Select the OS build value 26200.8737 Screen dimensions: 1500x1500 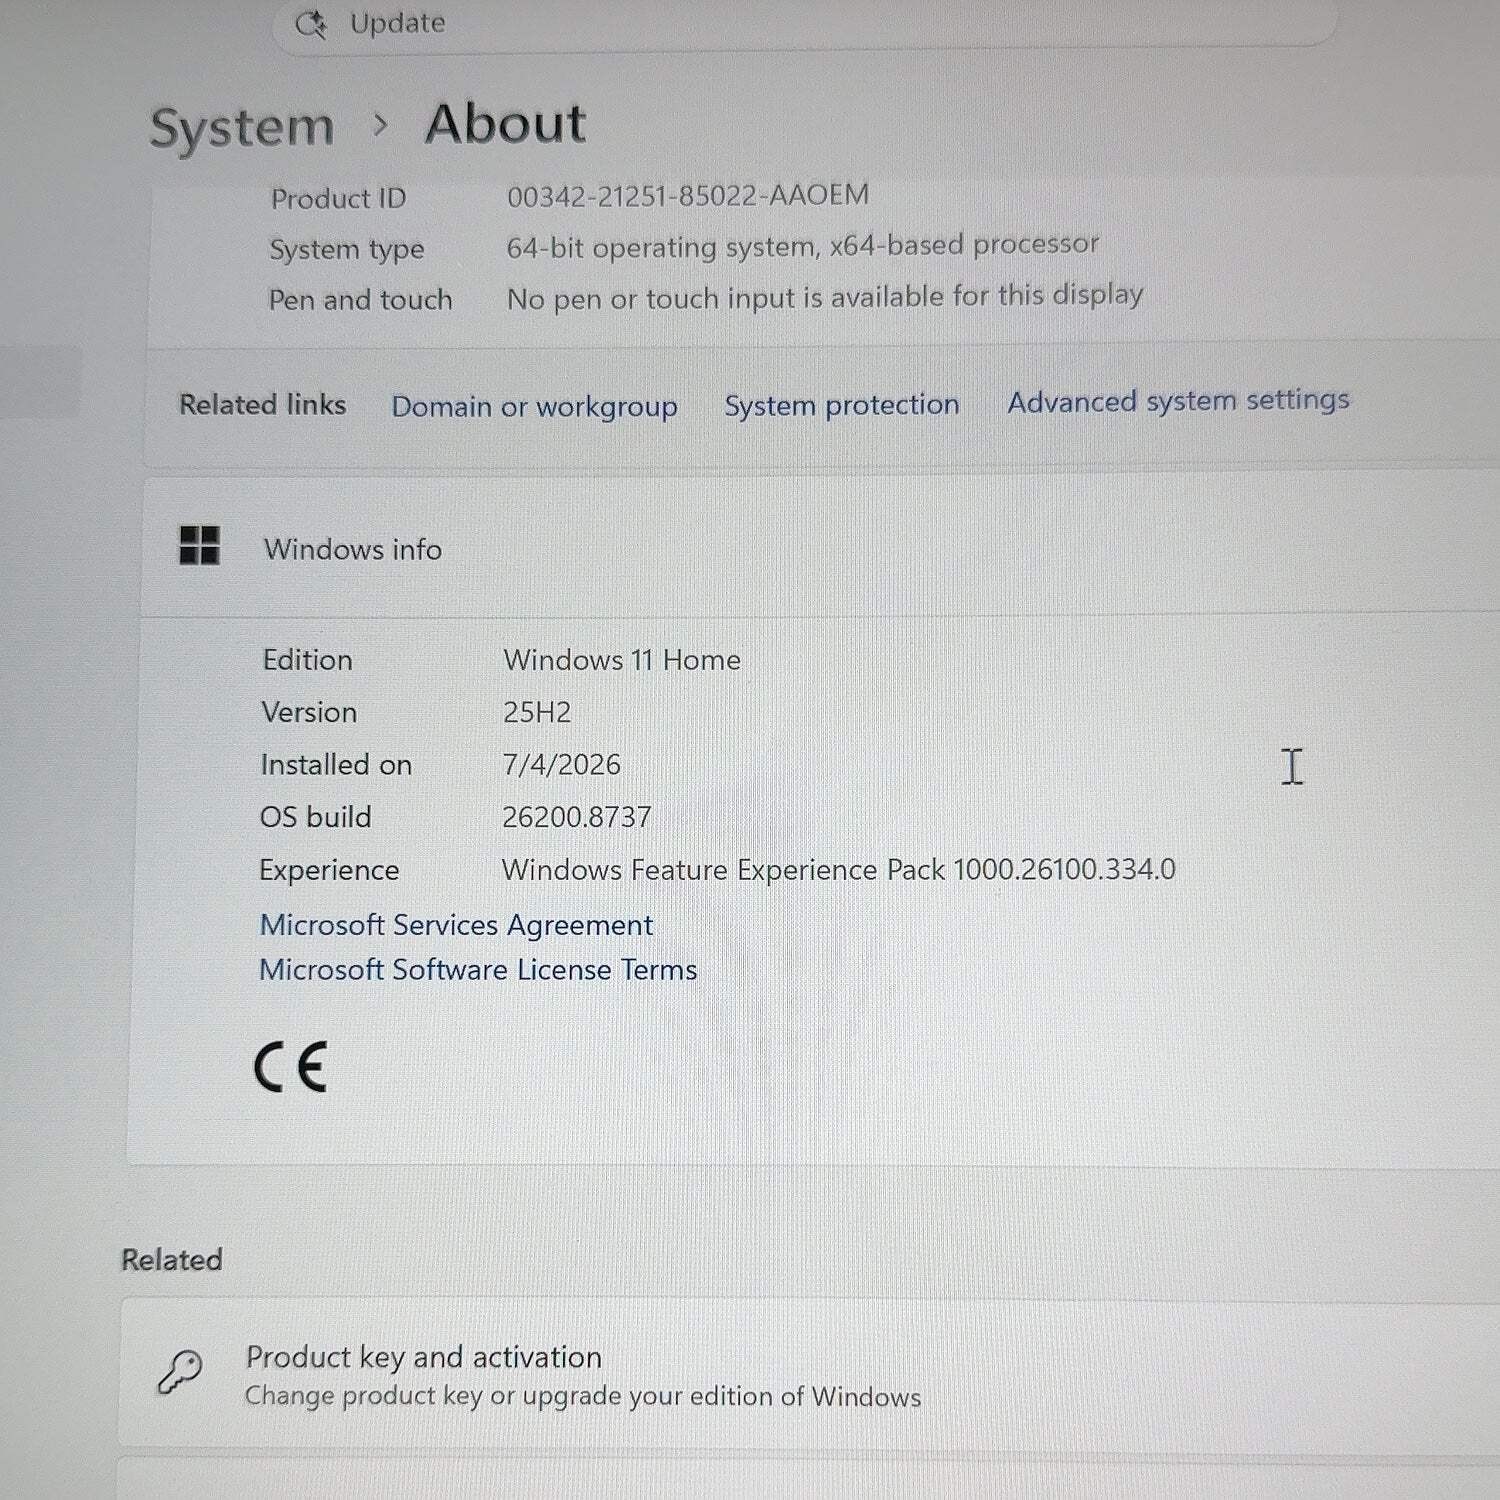[x=576, y=817]
